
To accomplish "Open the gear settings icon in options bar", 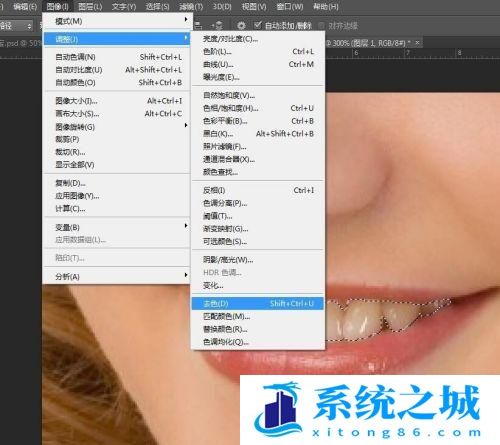I will 241,26.
